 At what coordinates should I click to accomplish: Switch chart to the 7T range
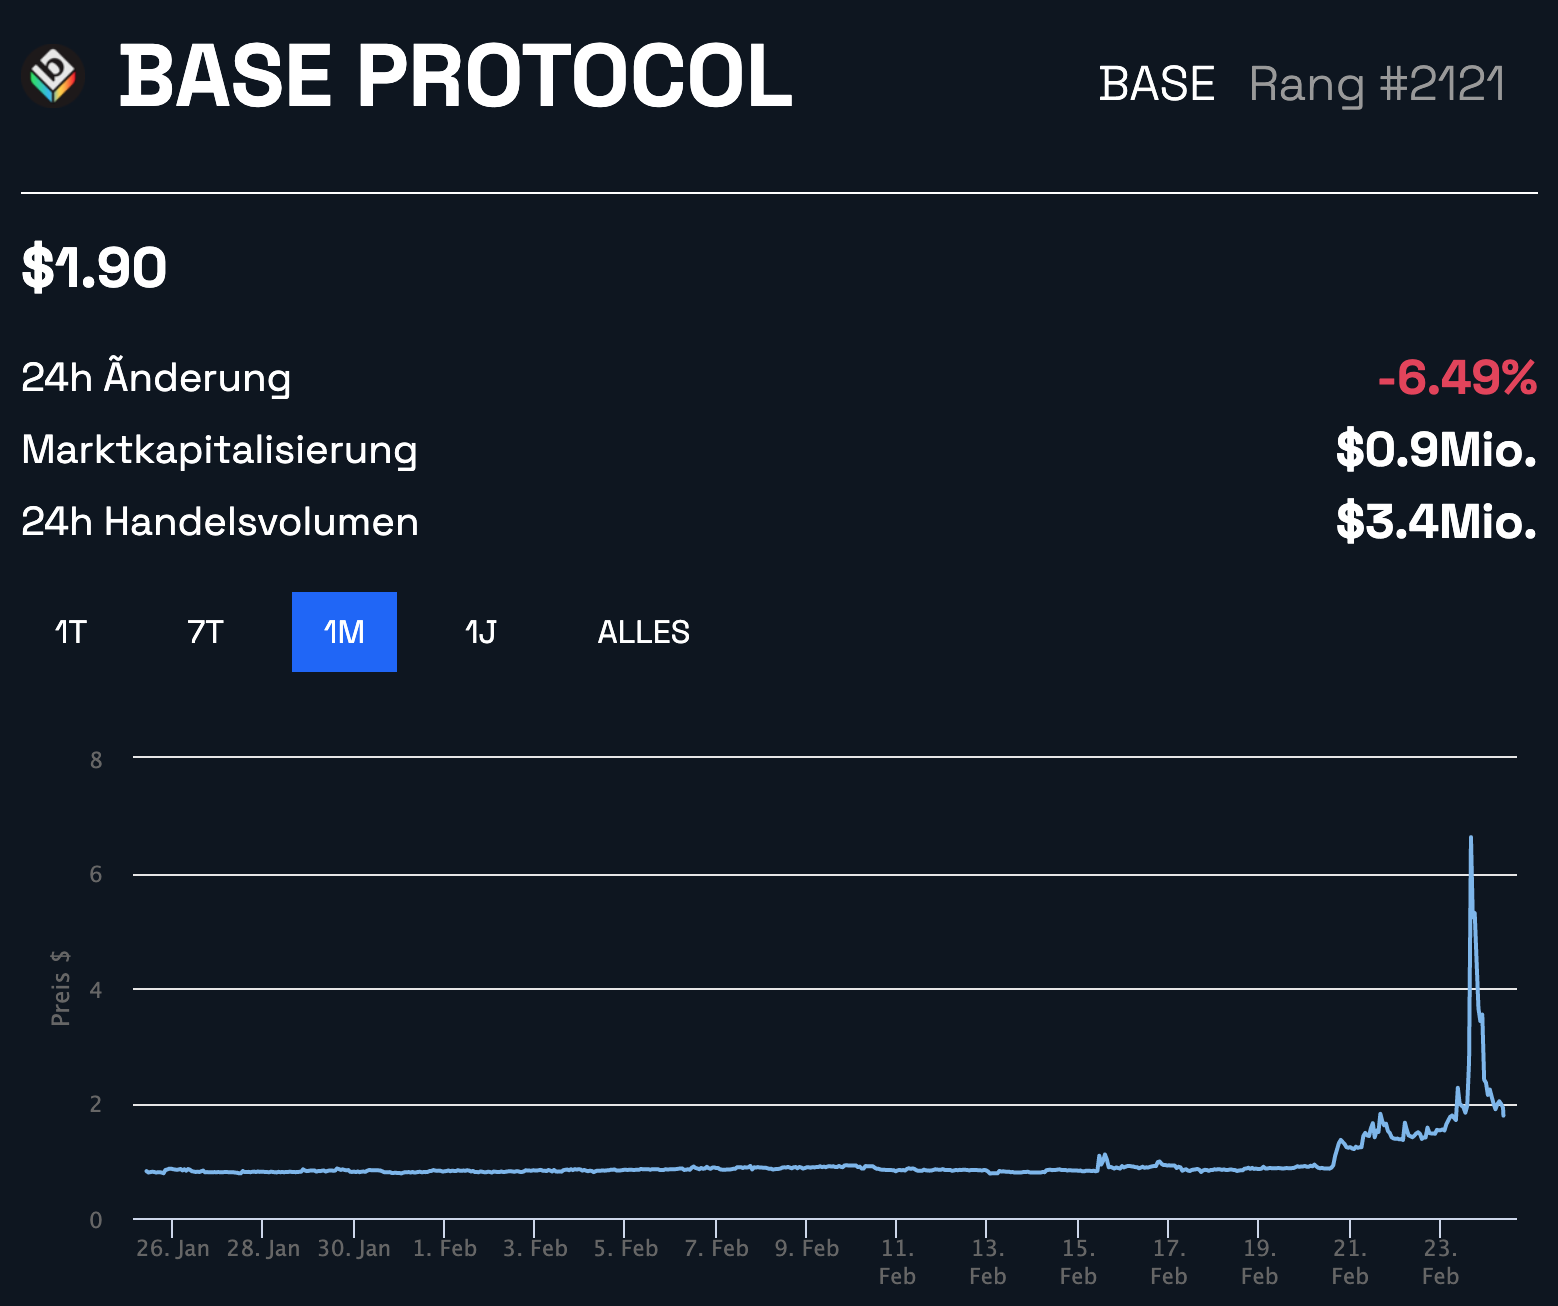click(x=206, y=632)
